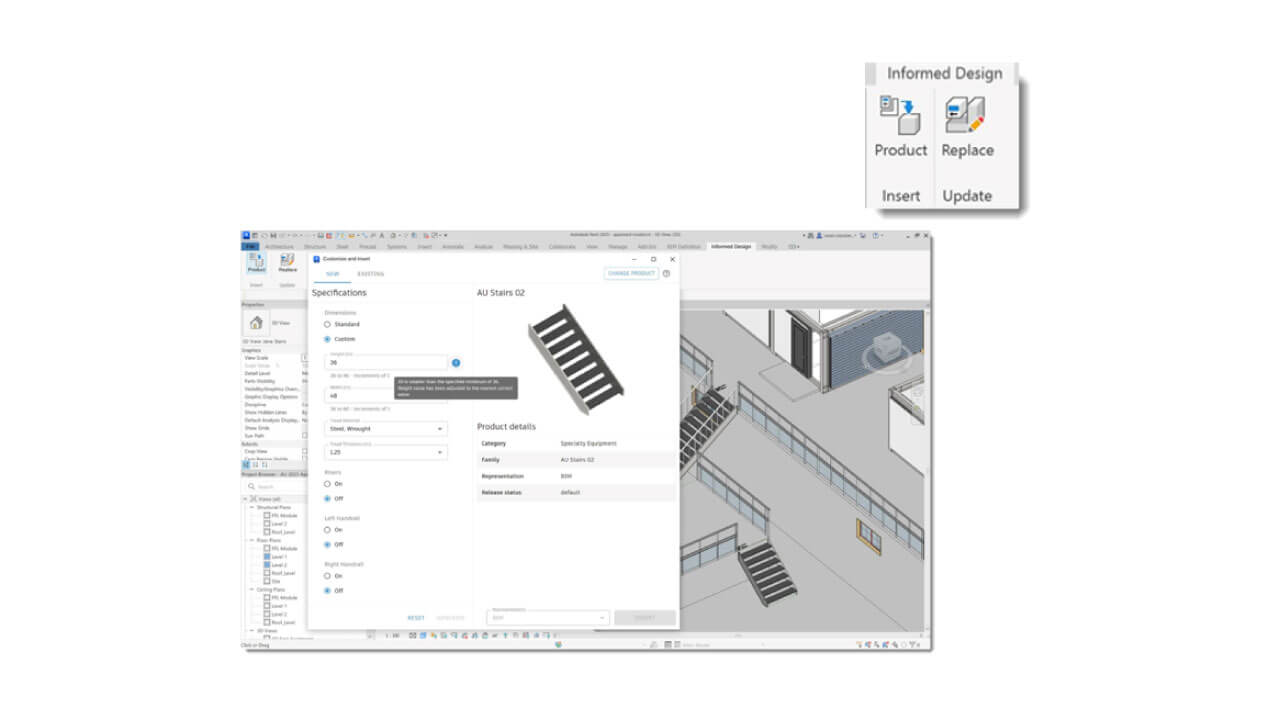Click the search magnifier in Project Browser
This screenshot has width=1280, height=720.
click(x=251, y=487)
